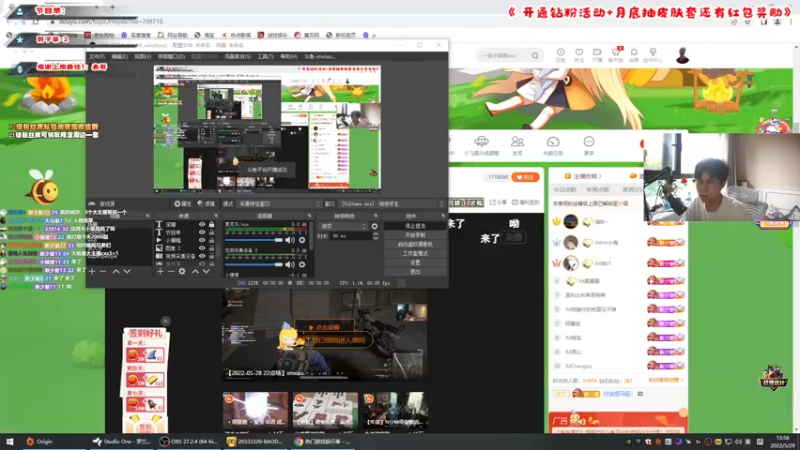This screenshot has width=800, height=450.
Task: Add a new source with the plus icon
Action: [160, 271]
